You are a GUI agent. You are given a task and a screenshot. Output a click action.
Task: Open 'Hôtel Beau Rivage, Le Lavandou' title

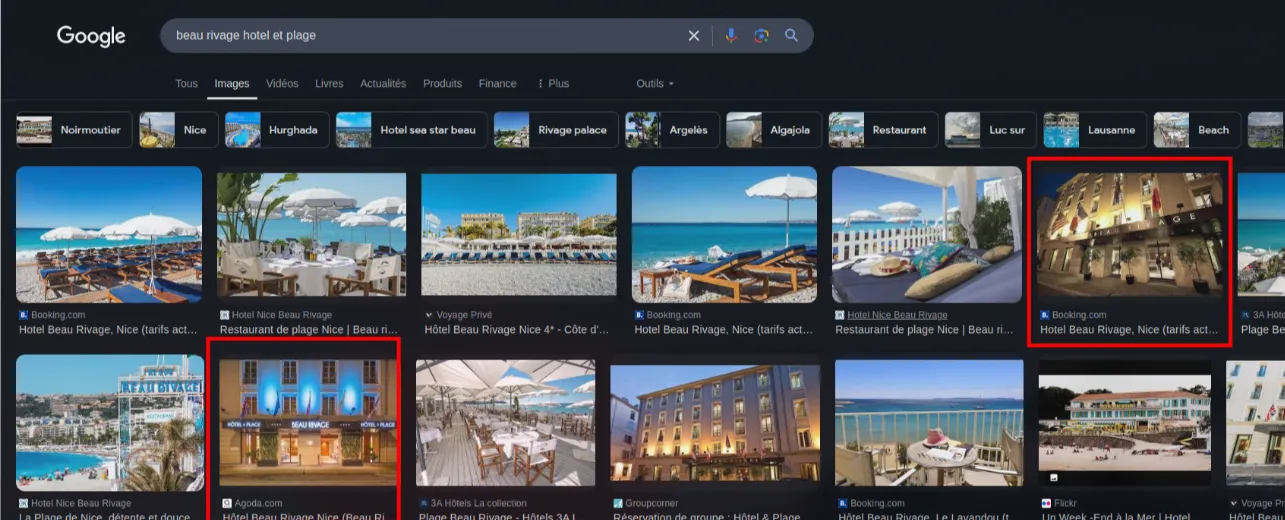pyautogui.click(x=923, y=516)
